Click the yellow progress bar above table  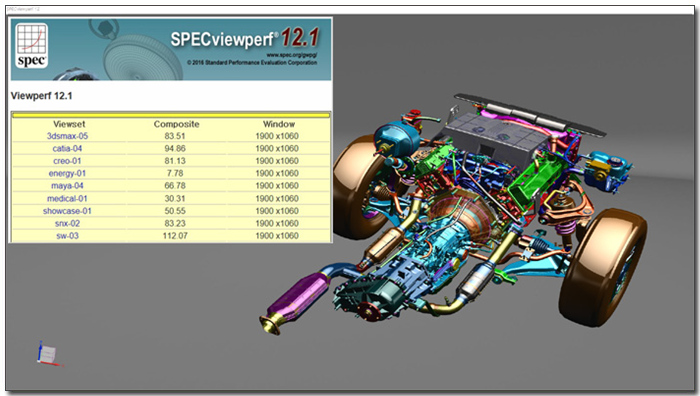171,115
